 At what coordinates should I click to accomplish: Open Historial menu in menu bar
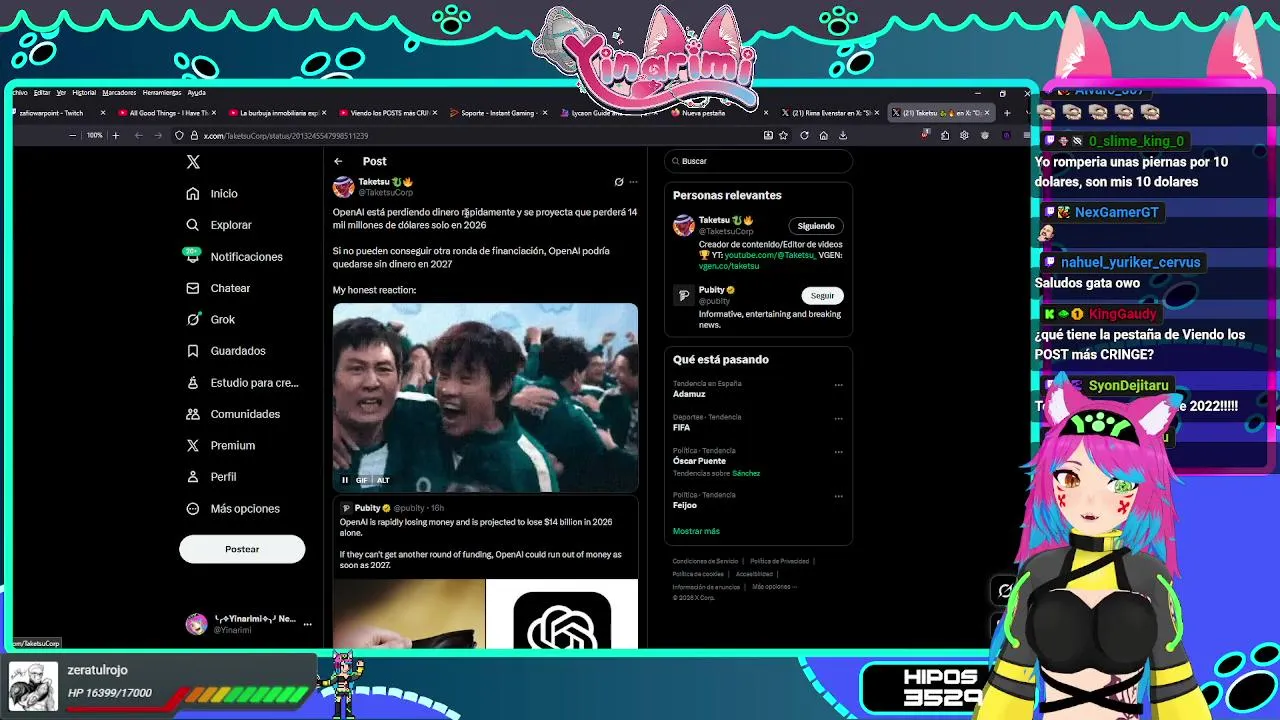84,93
